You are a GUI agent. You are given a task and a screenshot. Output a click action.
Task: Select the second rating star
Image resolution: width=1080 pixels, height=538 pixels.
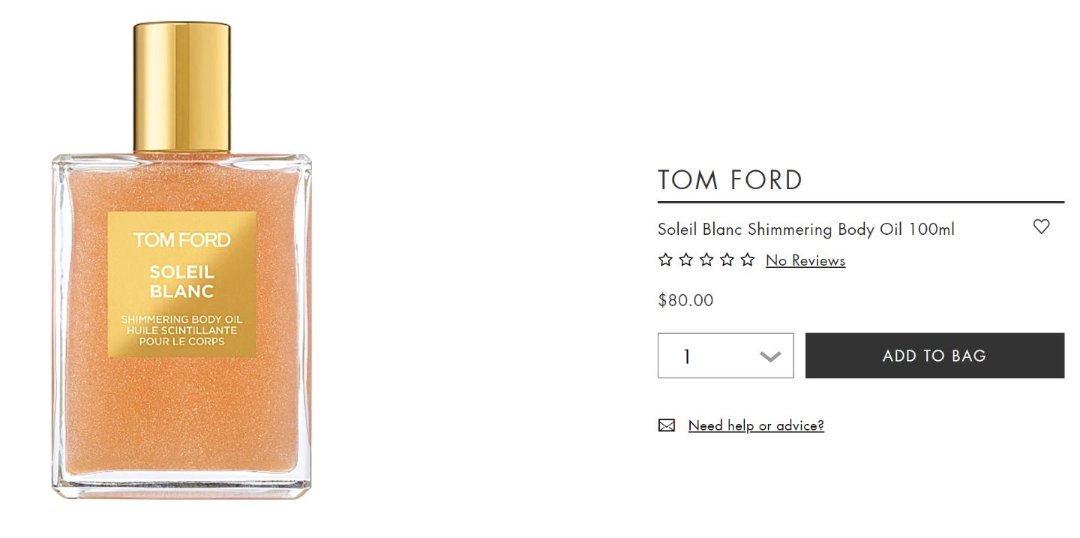tap(685, 260)
